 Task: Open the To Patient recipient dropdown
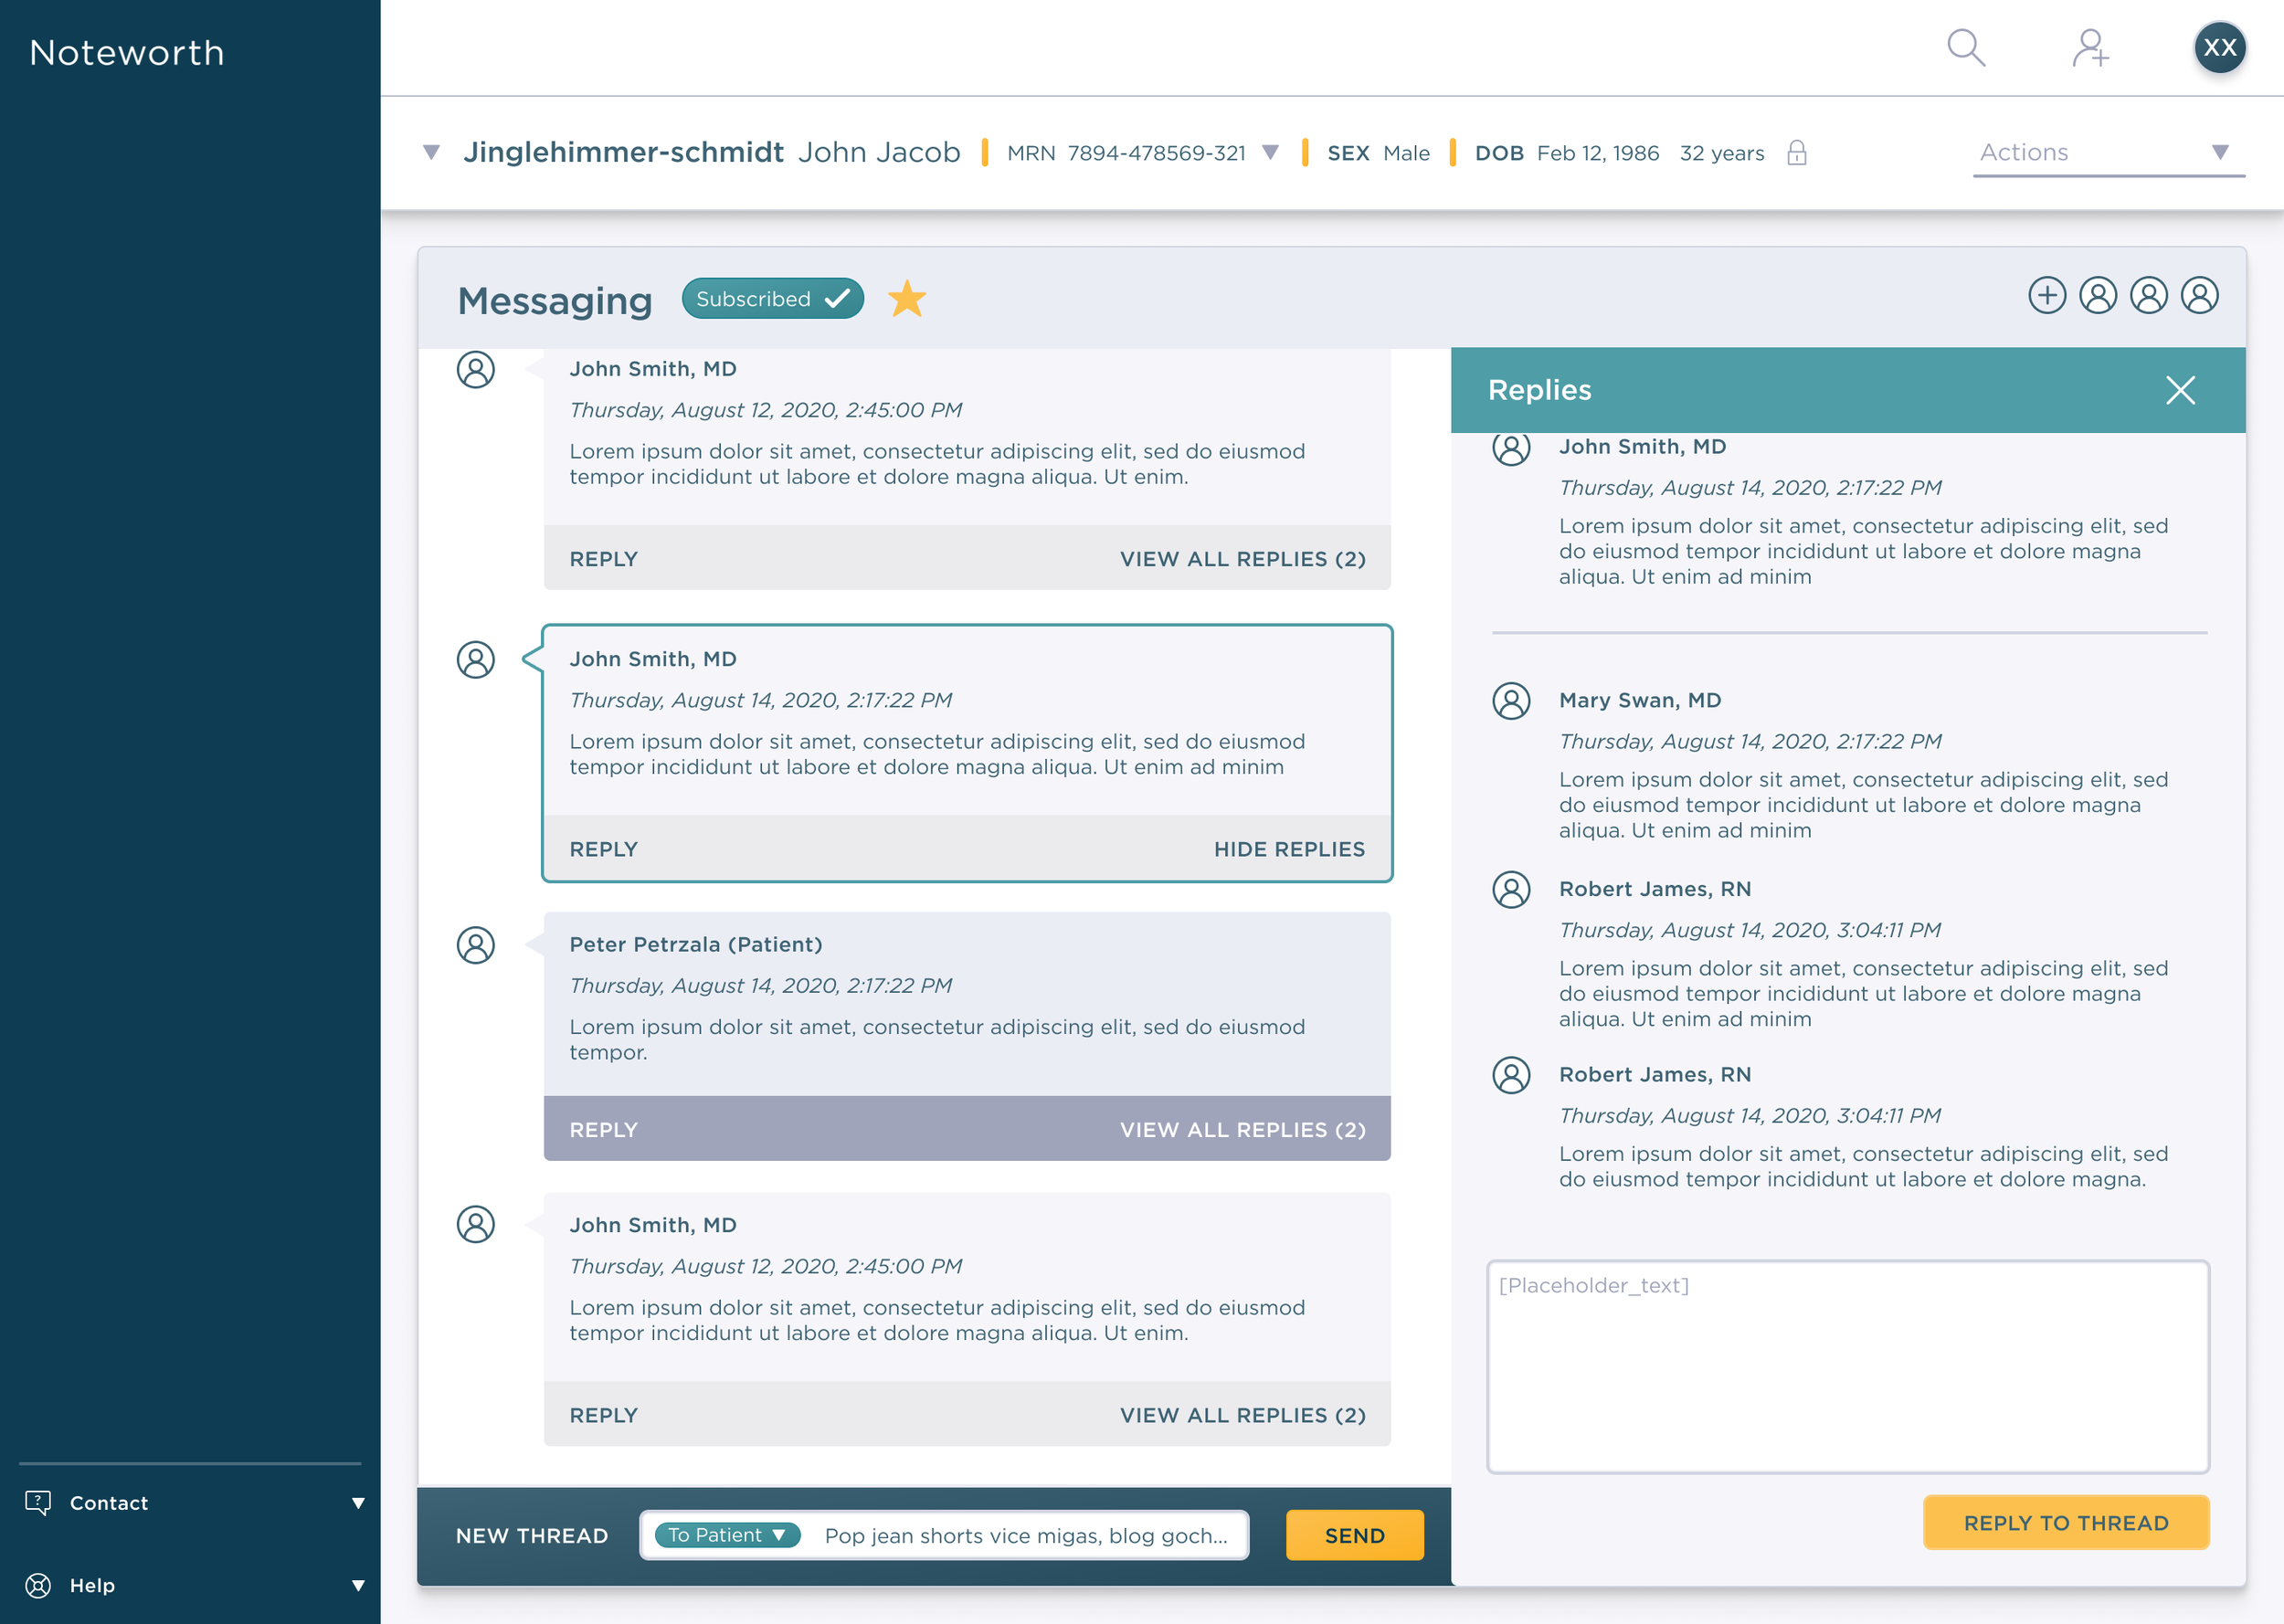point(728,1535)
